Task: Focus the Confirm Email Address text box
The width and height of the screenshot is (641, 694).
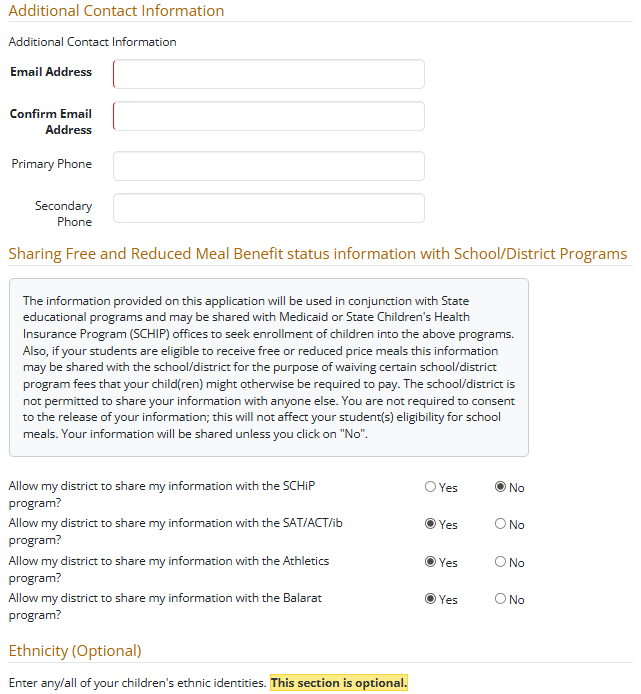Action: pyautogui.click(x=269, y=116)
